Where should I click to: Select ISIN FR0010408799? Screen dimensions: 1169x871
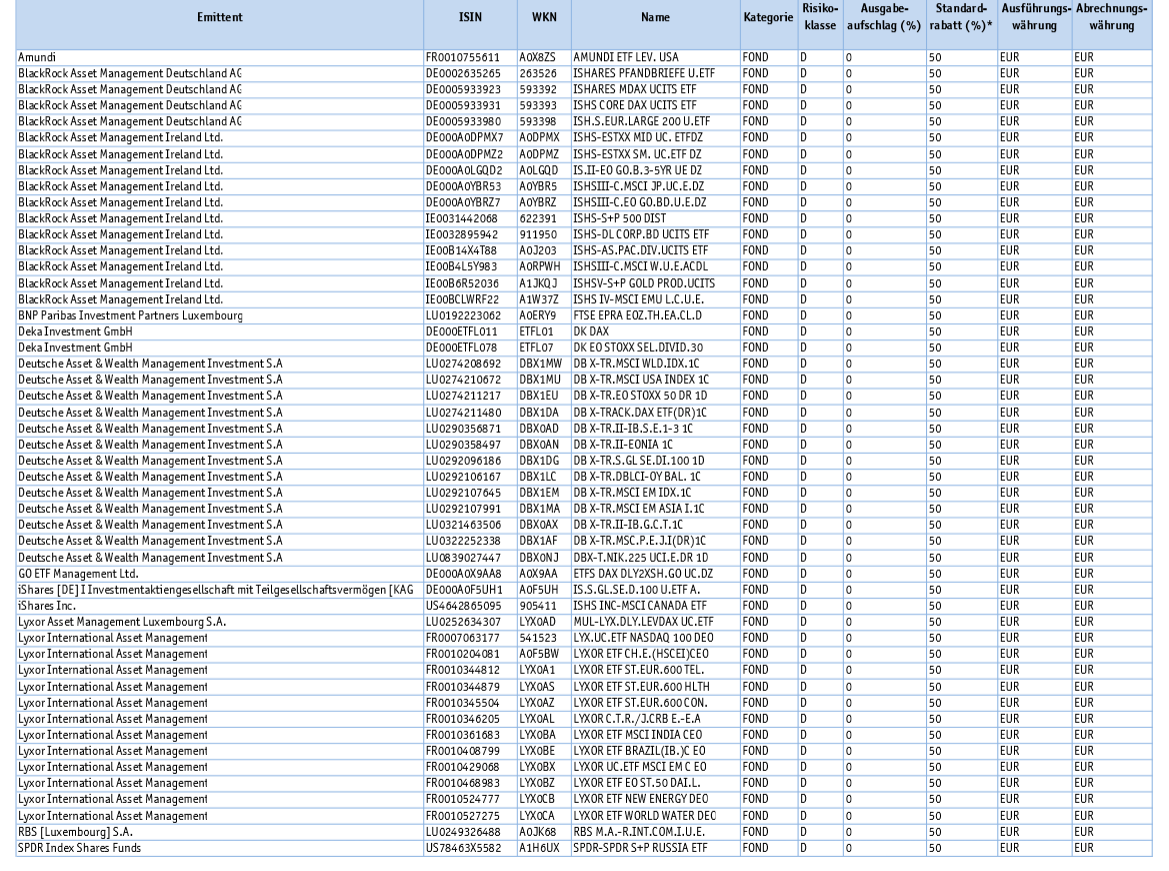point(470,751)
